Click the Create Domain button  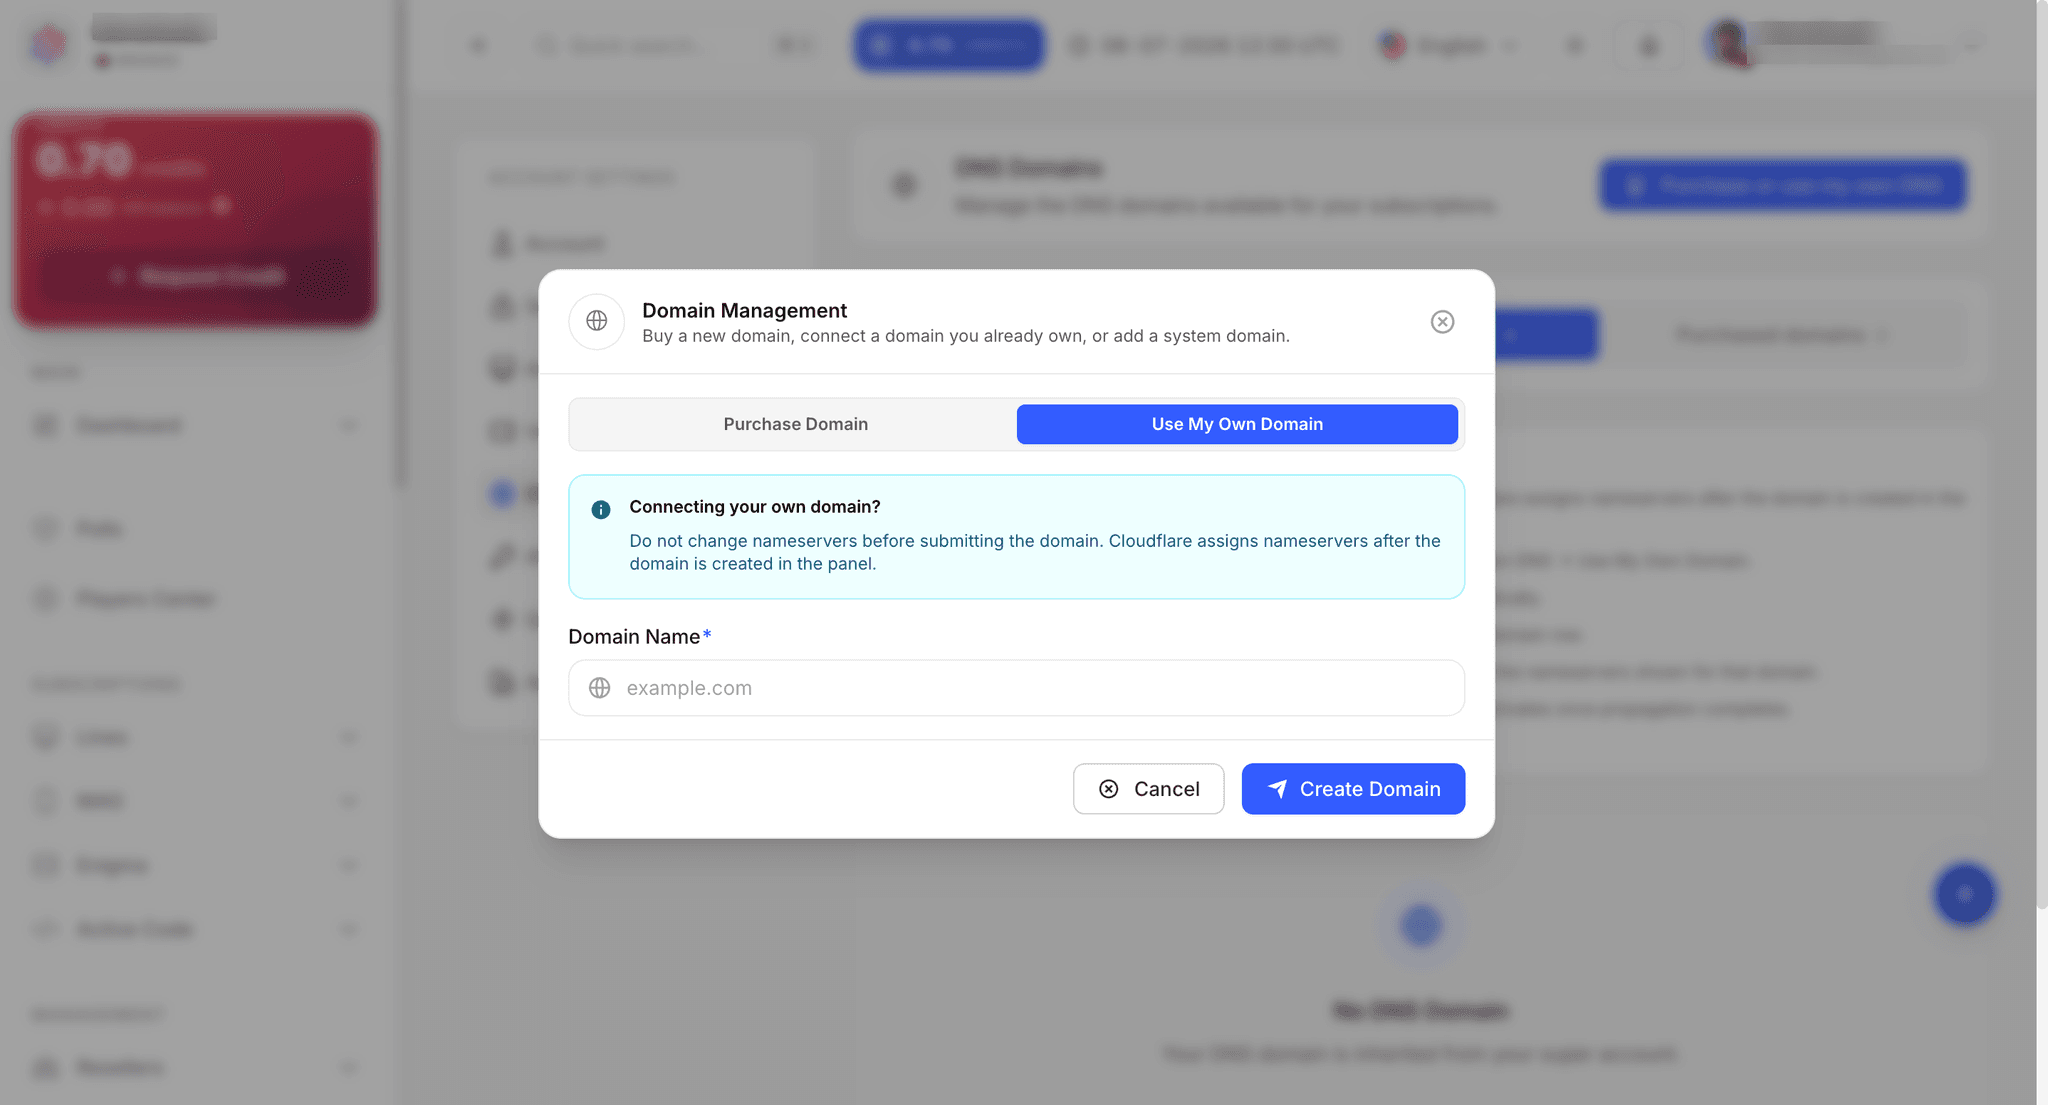[1353, 789]
